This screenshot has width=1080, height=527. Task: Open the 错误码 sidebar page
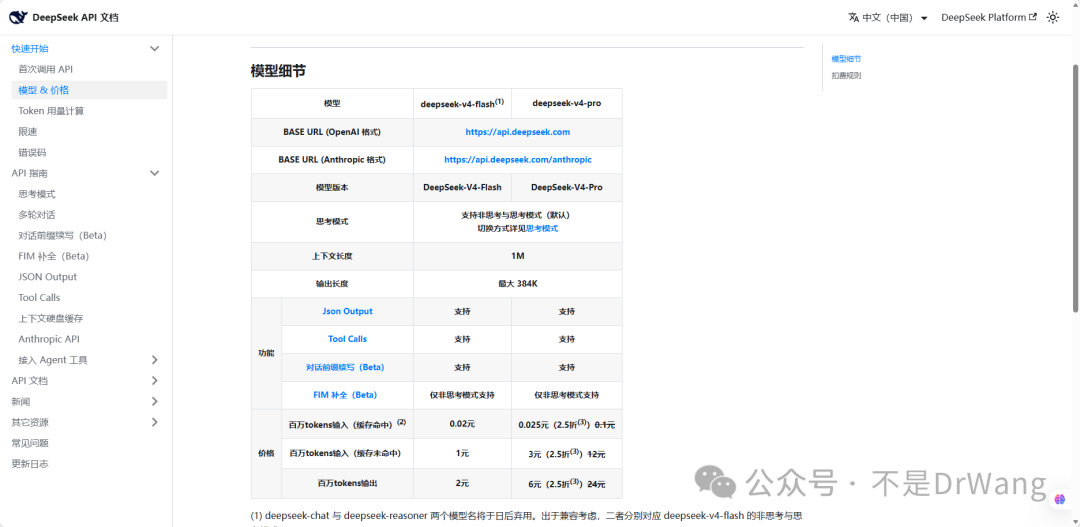tap(32, 152)
